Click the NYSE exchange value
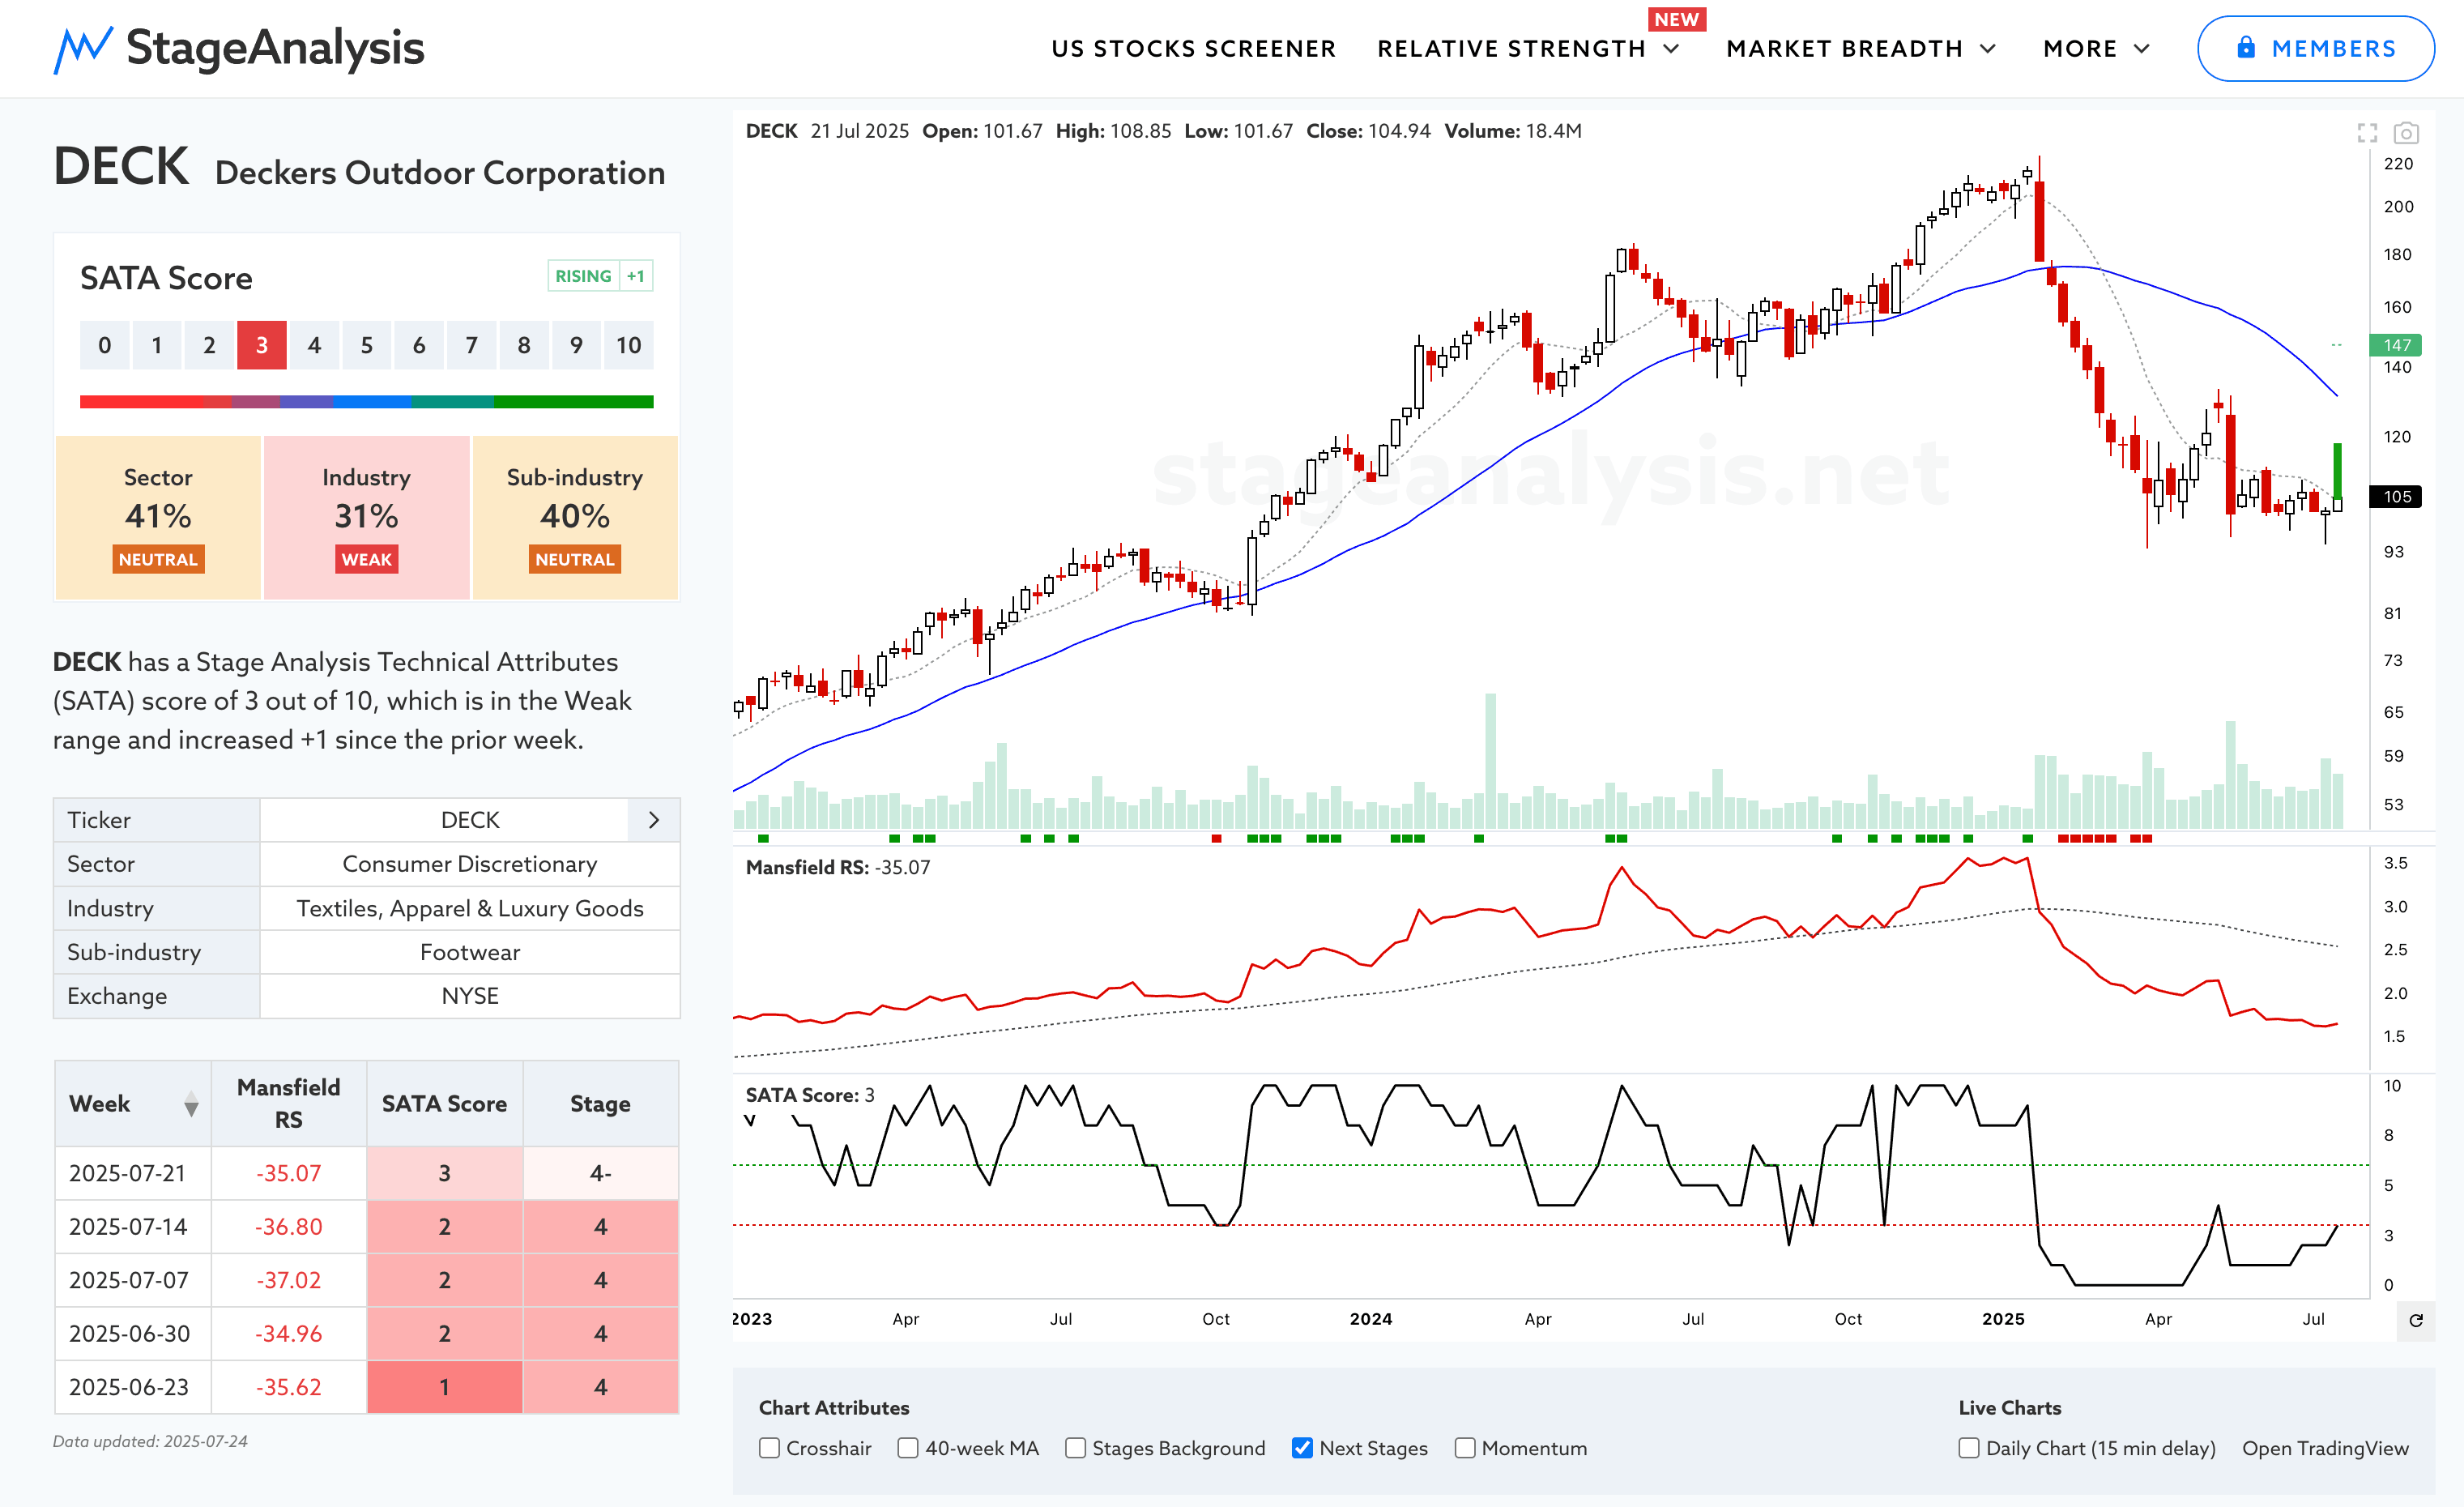2464x1507 pixels. coord(470,996)
